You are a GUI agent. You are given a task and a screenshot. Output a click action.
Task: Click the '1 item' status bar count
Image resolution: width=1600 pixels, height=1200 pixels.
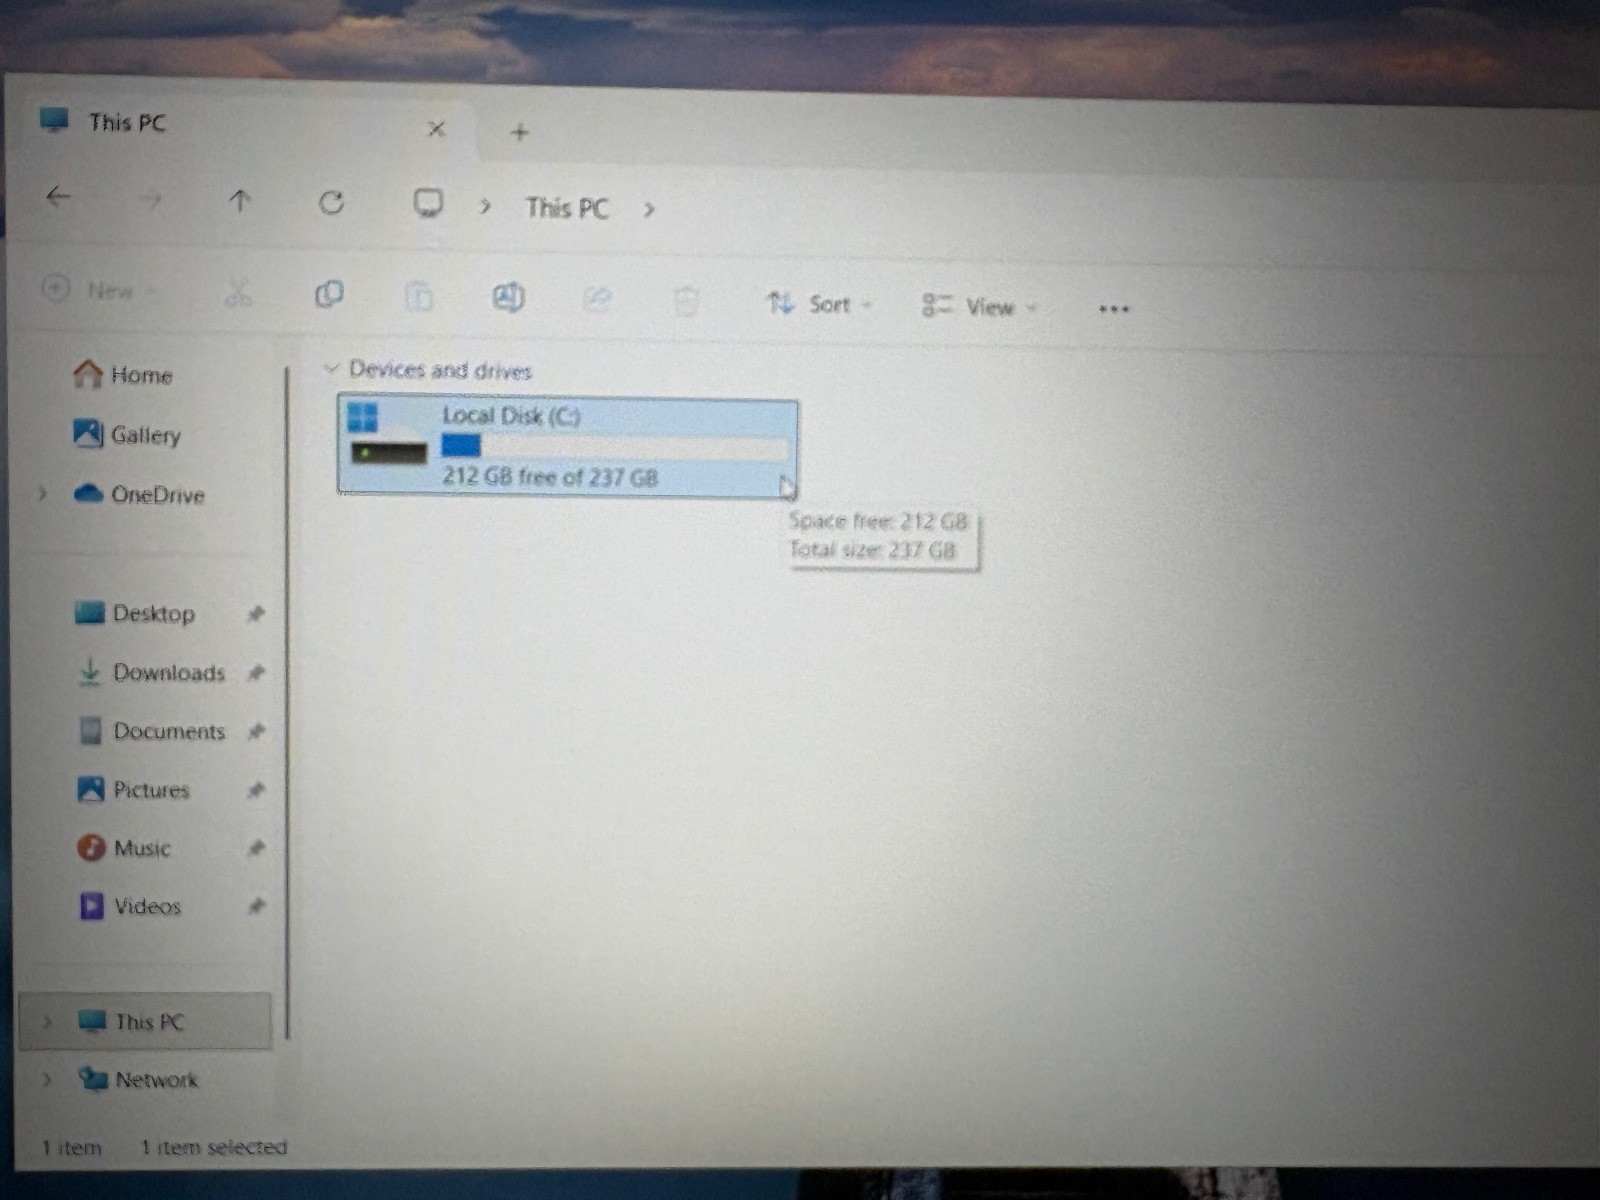[72, 1147]
